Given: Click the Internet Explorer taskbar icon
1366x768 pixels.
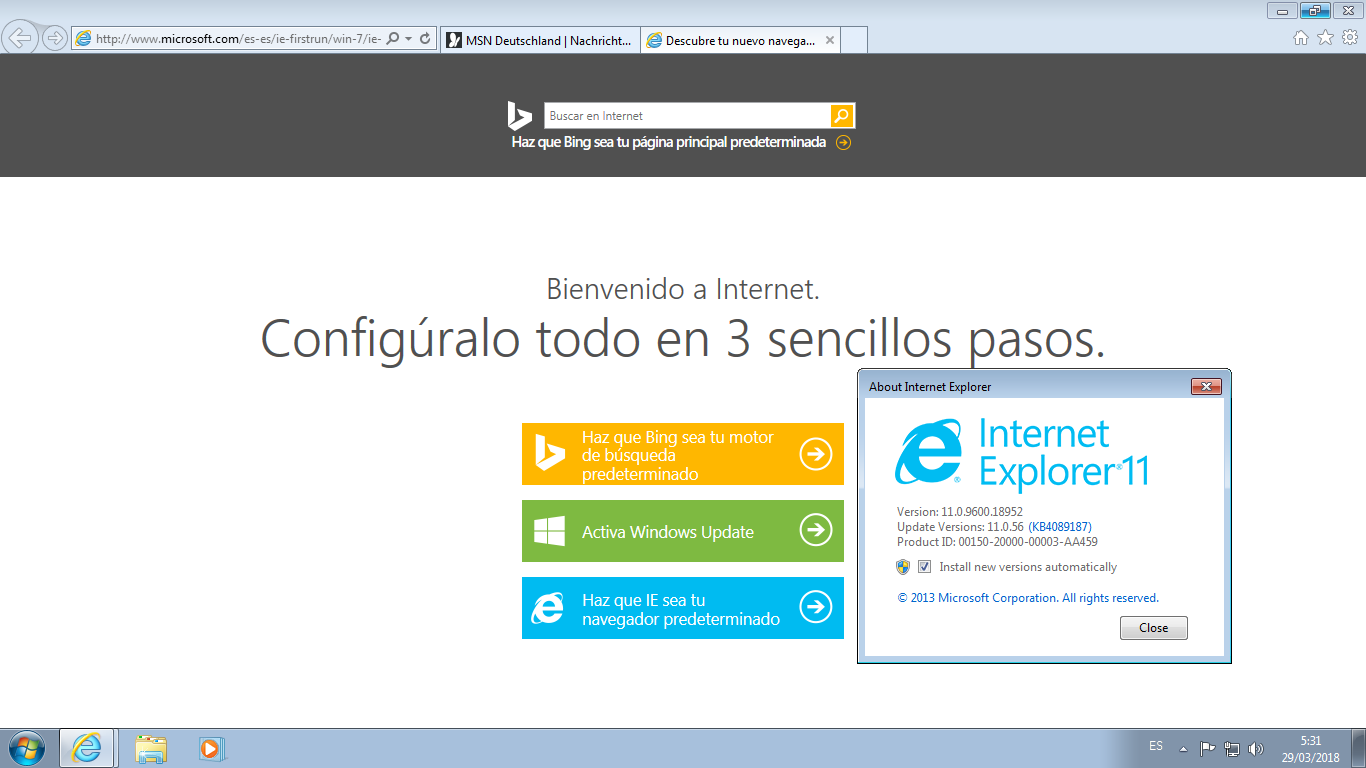Looking at the screenshot, I should (87, 748).
